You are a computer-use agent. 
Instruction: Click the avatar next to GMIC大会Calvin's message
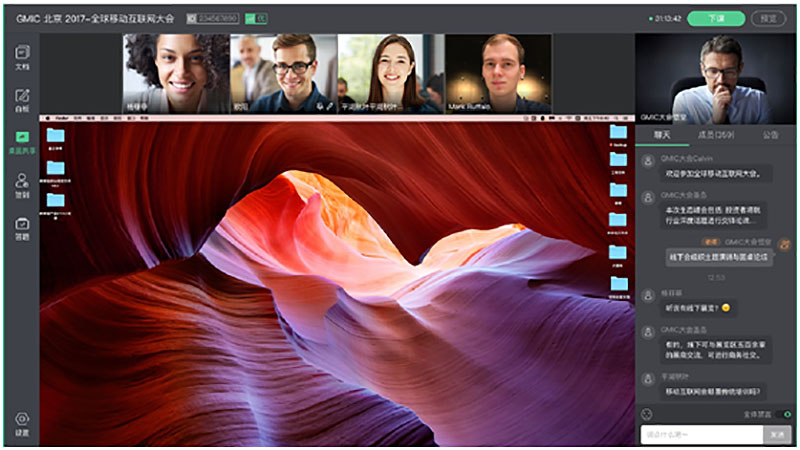(x=648, y=161)
